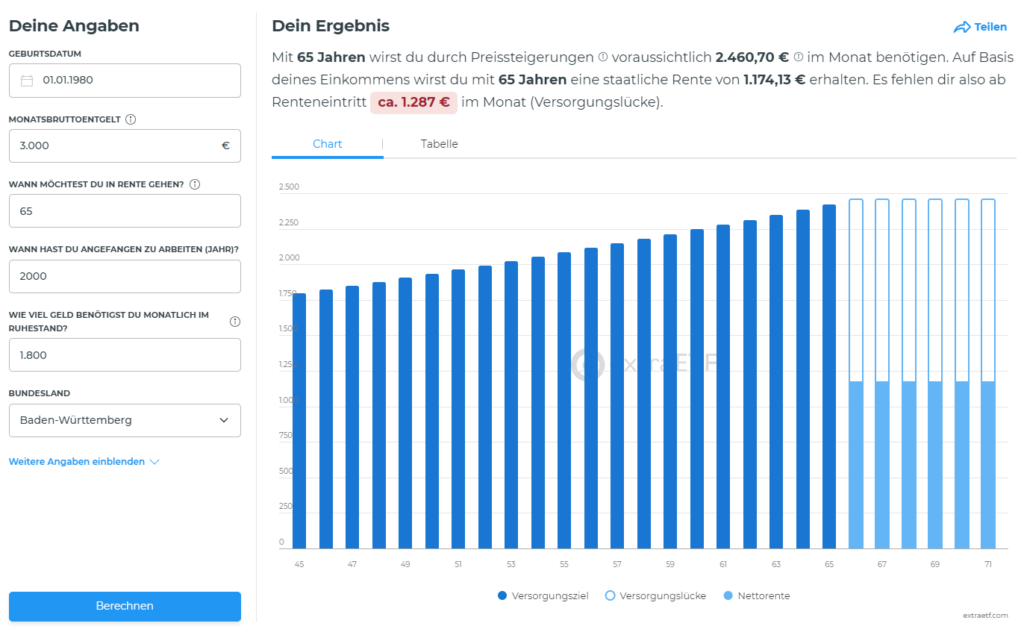Click the extraETF watermark logo on the chart
The height and width of the screenshot is (635, 1024).
point(620,362)
